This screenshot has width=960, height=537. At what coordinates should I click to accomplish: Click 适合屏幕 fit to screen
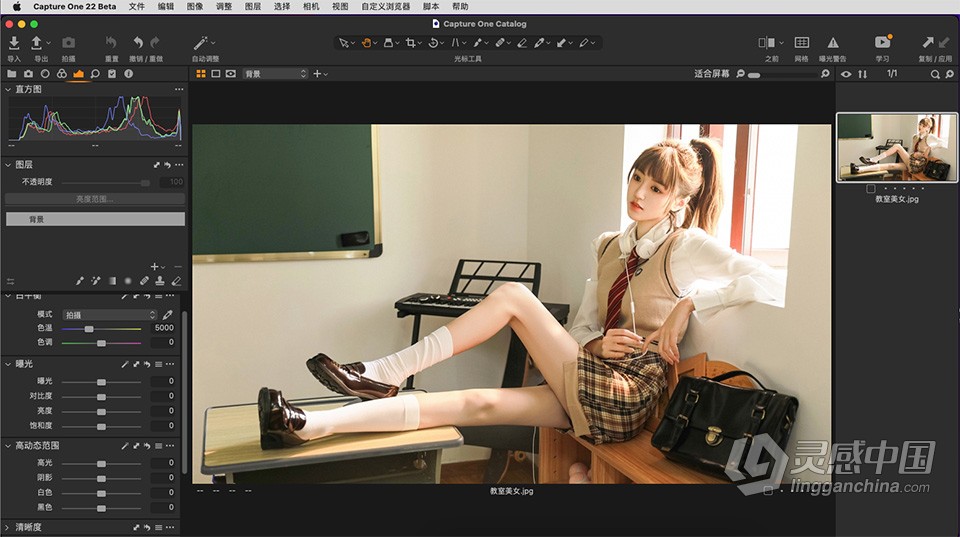coord(711,73)
